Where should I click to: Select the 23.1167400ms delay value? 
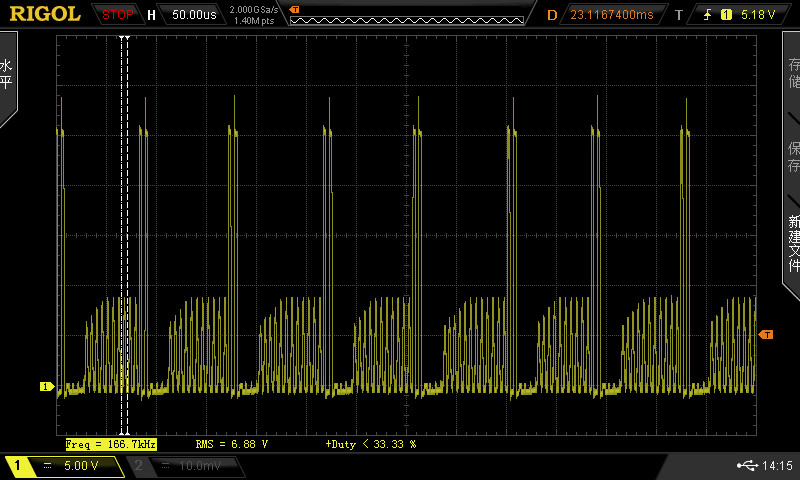point(612,15)
